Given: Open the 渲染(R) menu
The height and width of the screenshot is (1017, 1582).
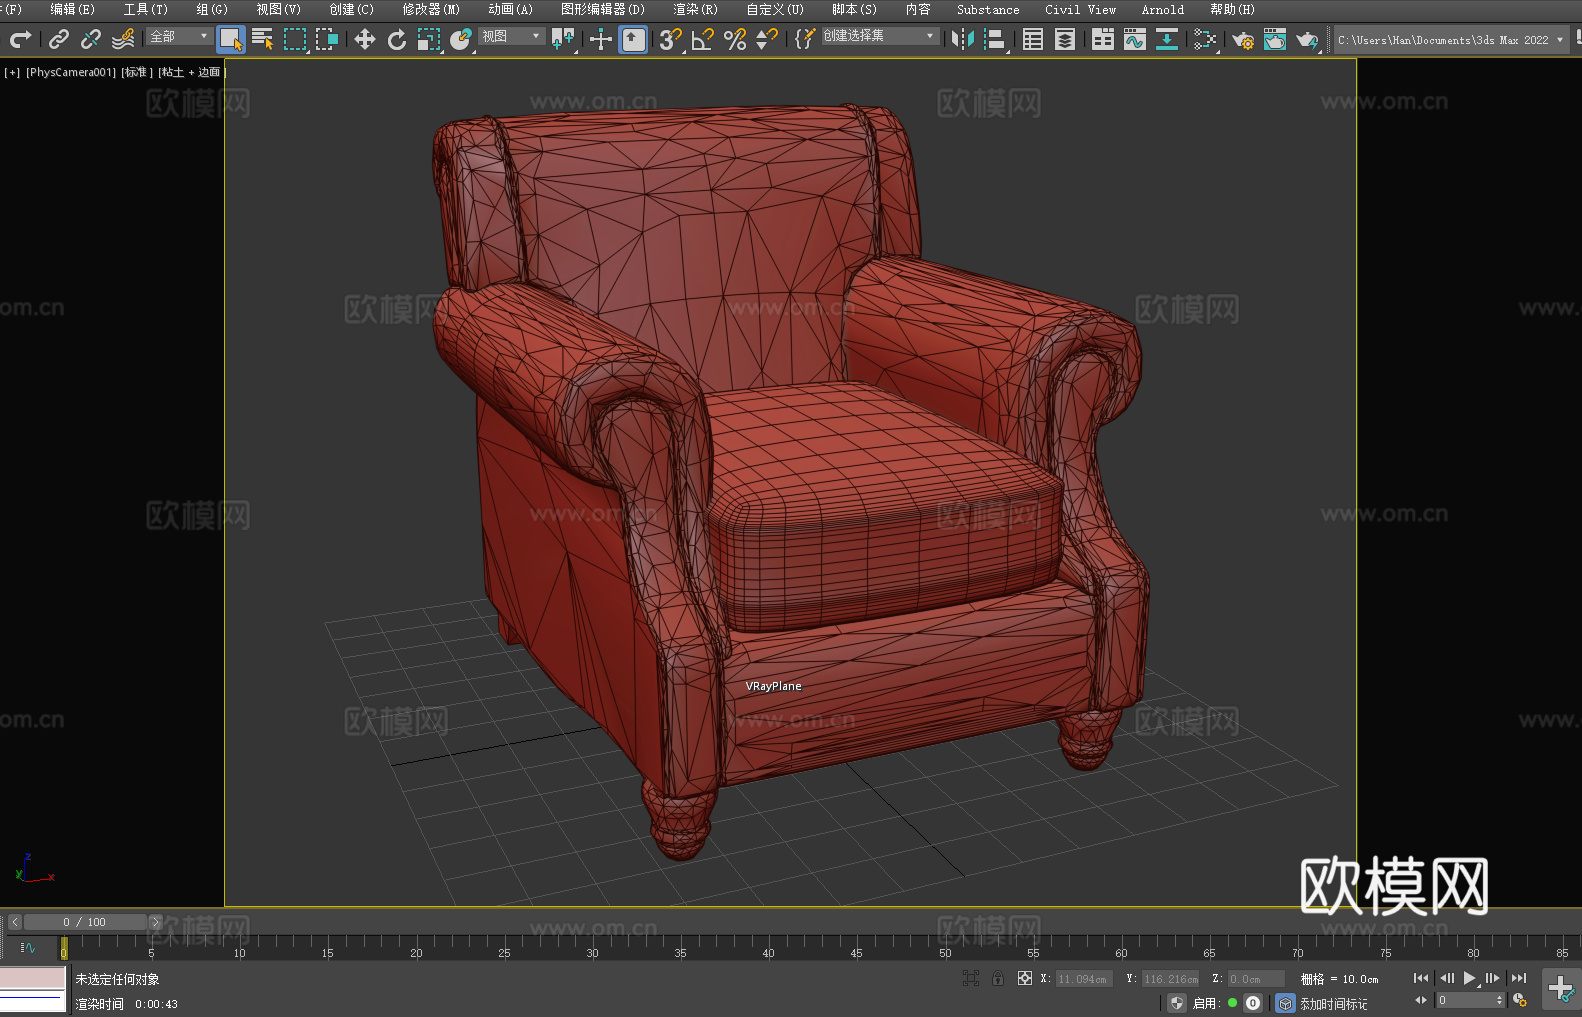Looking at the screenshot, I should (x=695, y=9).
